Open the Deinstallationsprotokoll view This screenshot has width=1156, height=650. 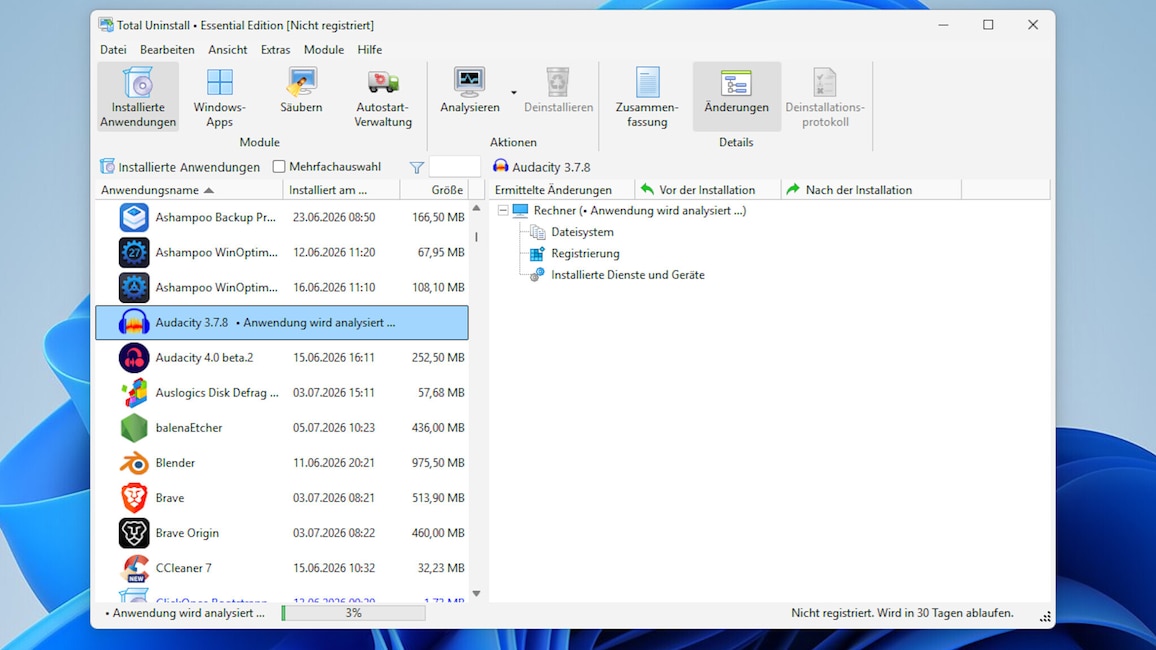click(825, 97)
